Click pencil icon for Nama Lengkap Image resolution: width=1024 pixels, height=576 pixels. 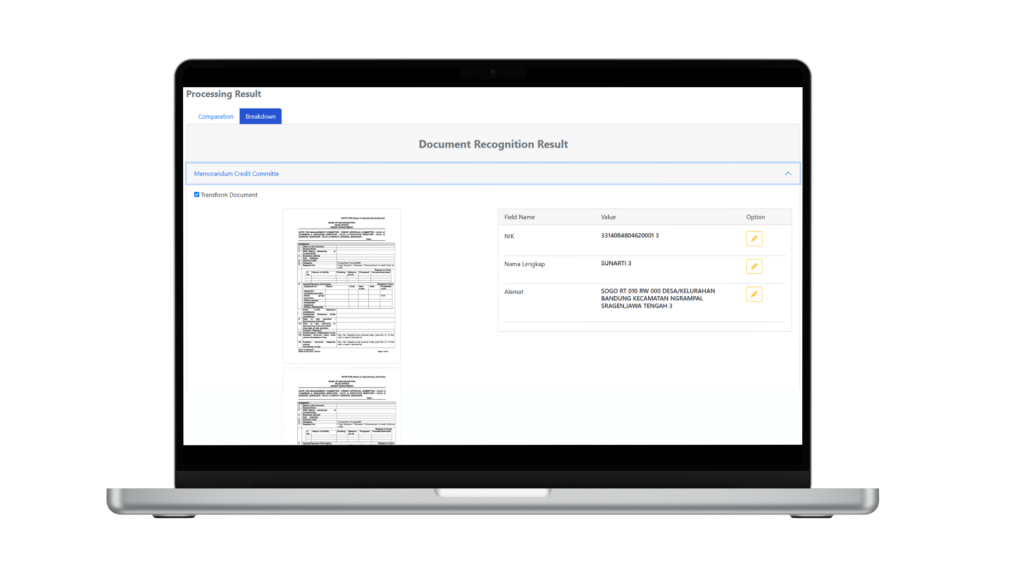click(x=754, y=267)
